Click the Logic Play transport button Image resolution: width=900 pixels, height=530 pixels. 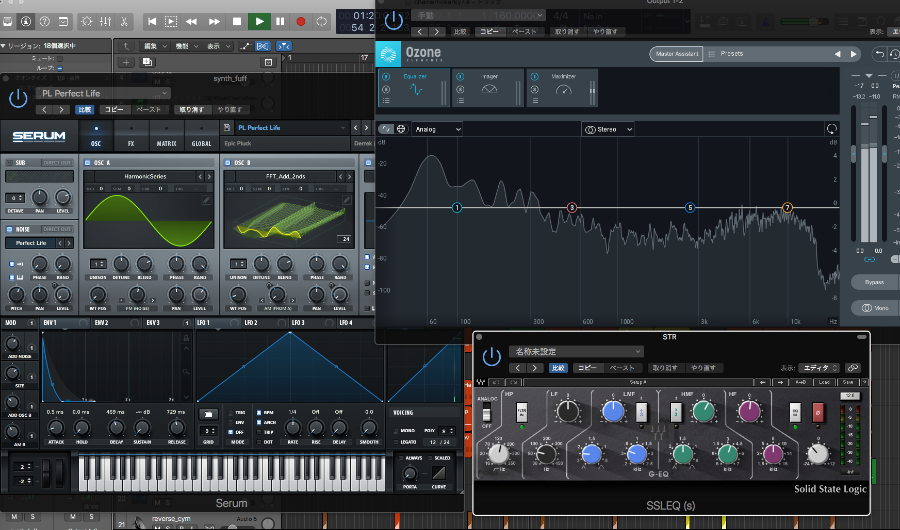(x=259, y=21)
